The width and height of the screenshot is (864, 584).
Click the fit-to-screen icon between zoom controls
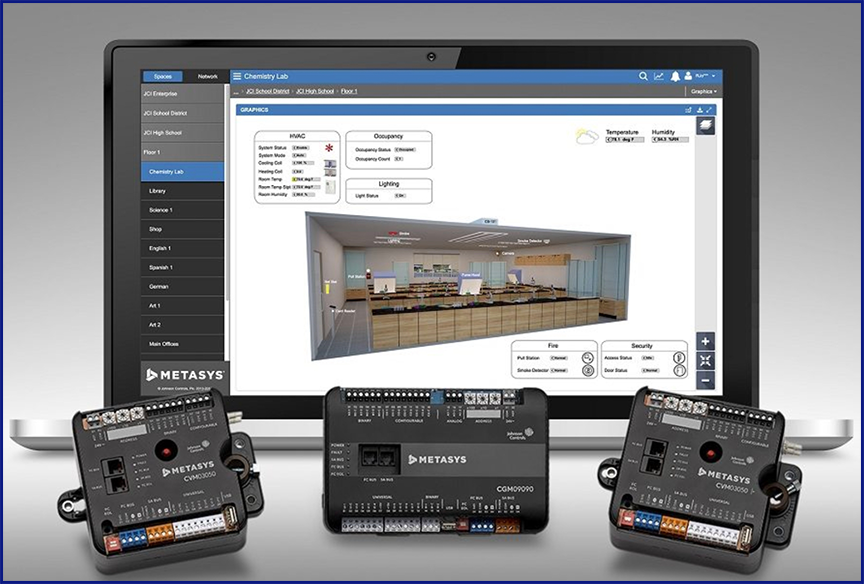point(705,359)
